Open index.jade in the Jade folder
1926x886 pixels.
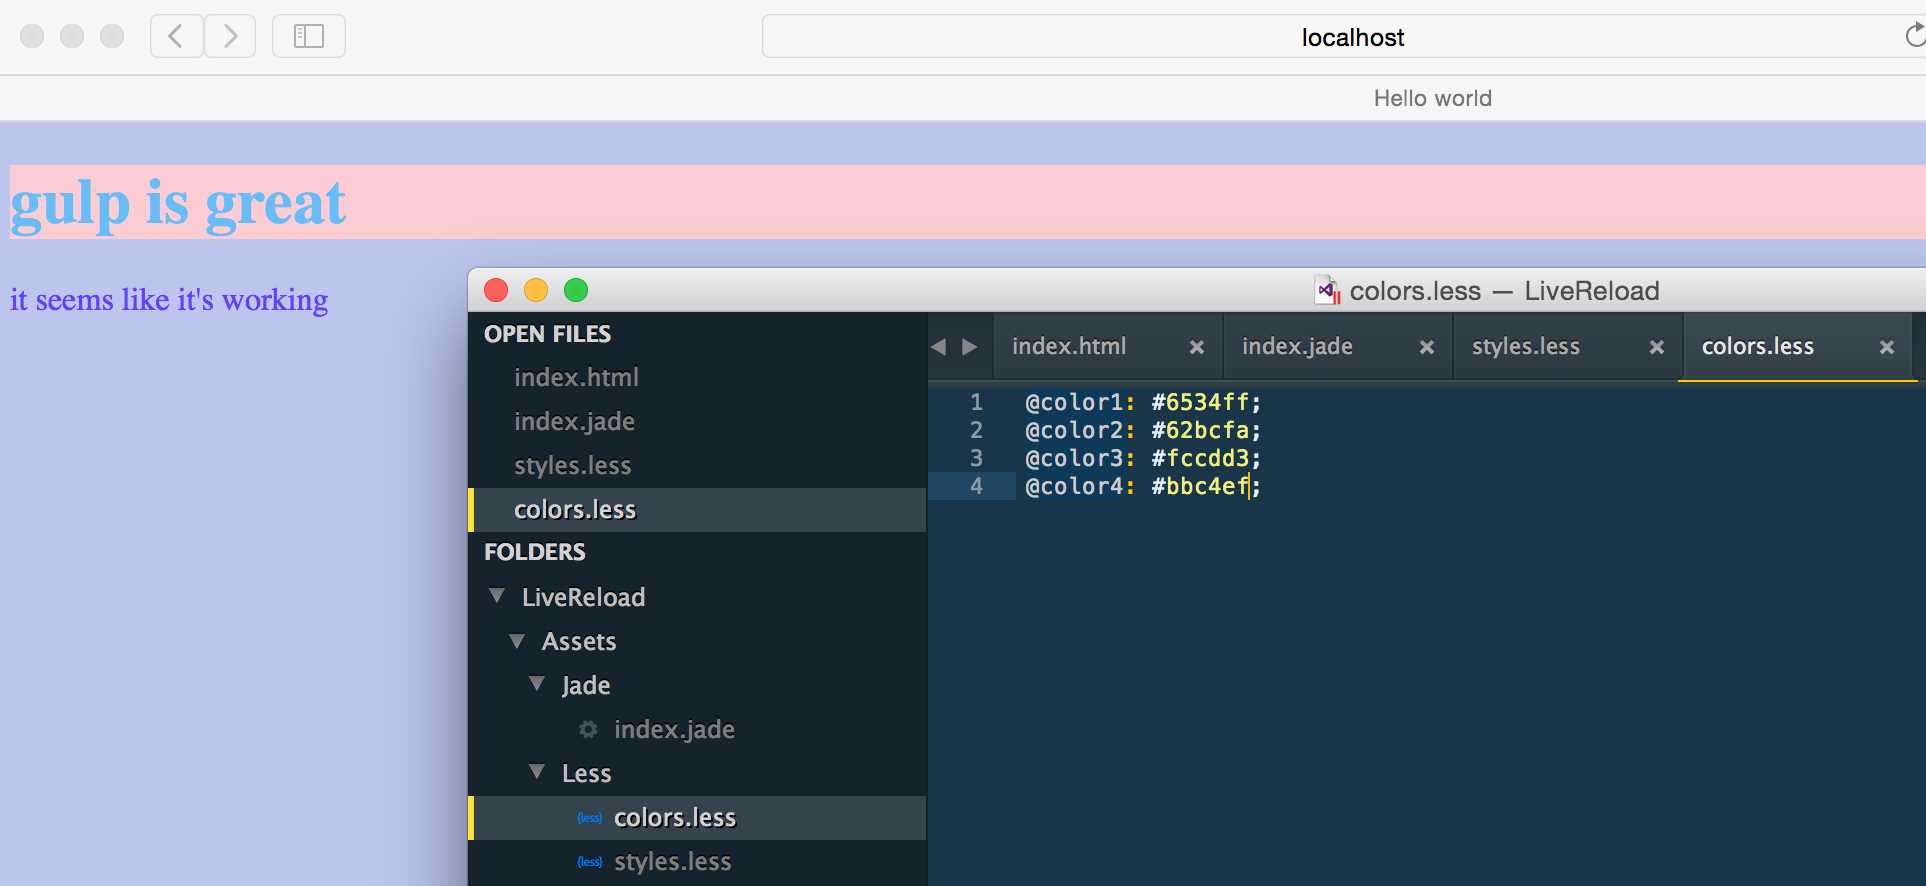coord(674,730)
